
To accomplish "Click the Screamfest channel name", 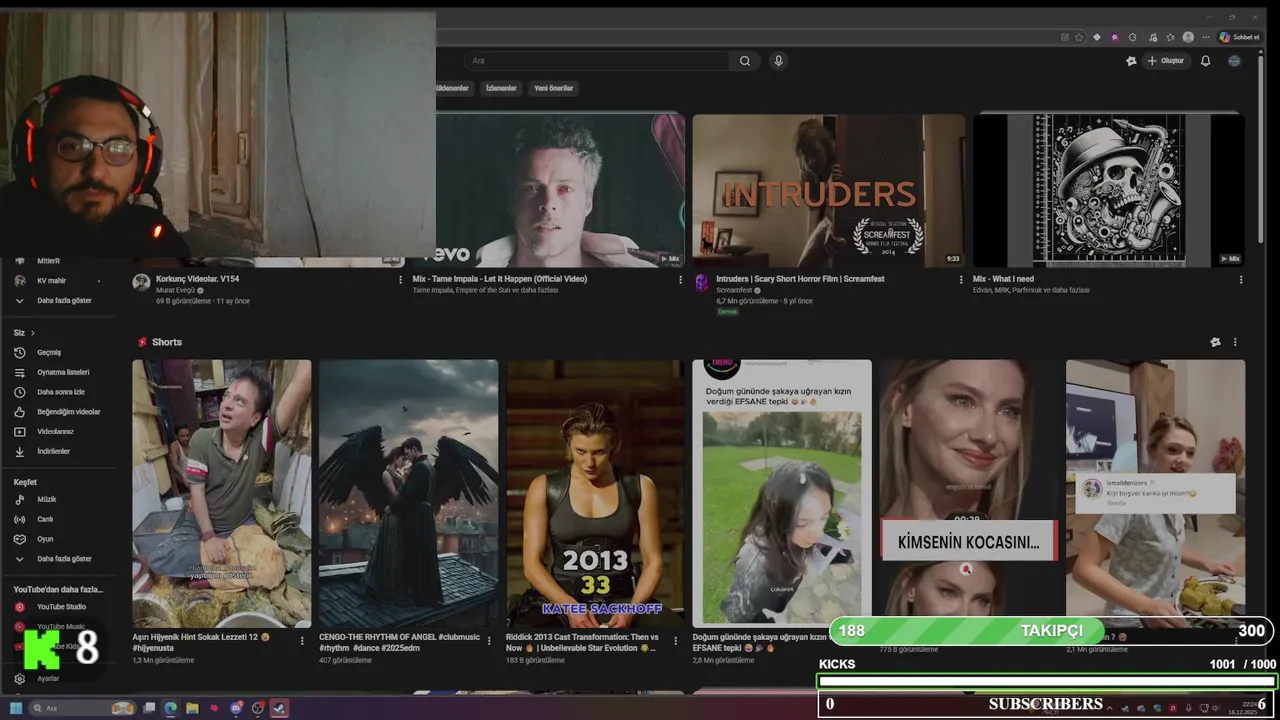I will [x=734, y=290].
